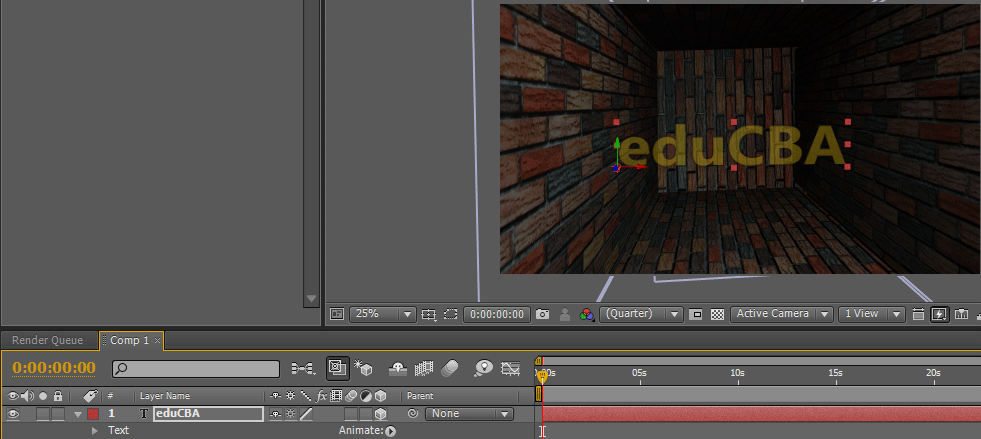Enable Motion Blur for all layers
The width and height of the screenshot is (981, 439).
[449, 369]
